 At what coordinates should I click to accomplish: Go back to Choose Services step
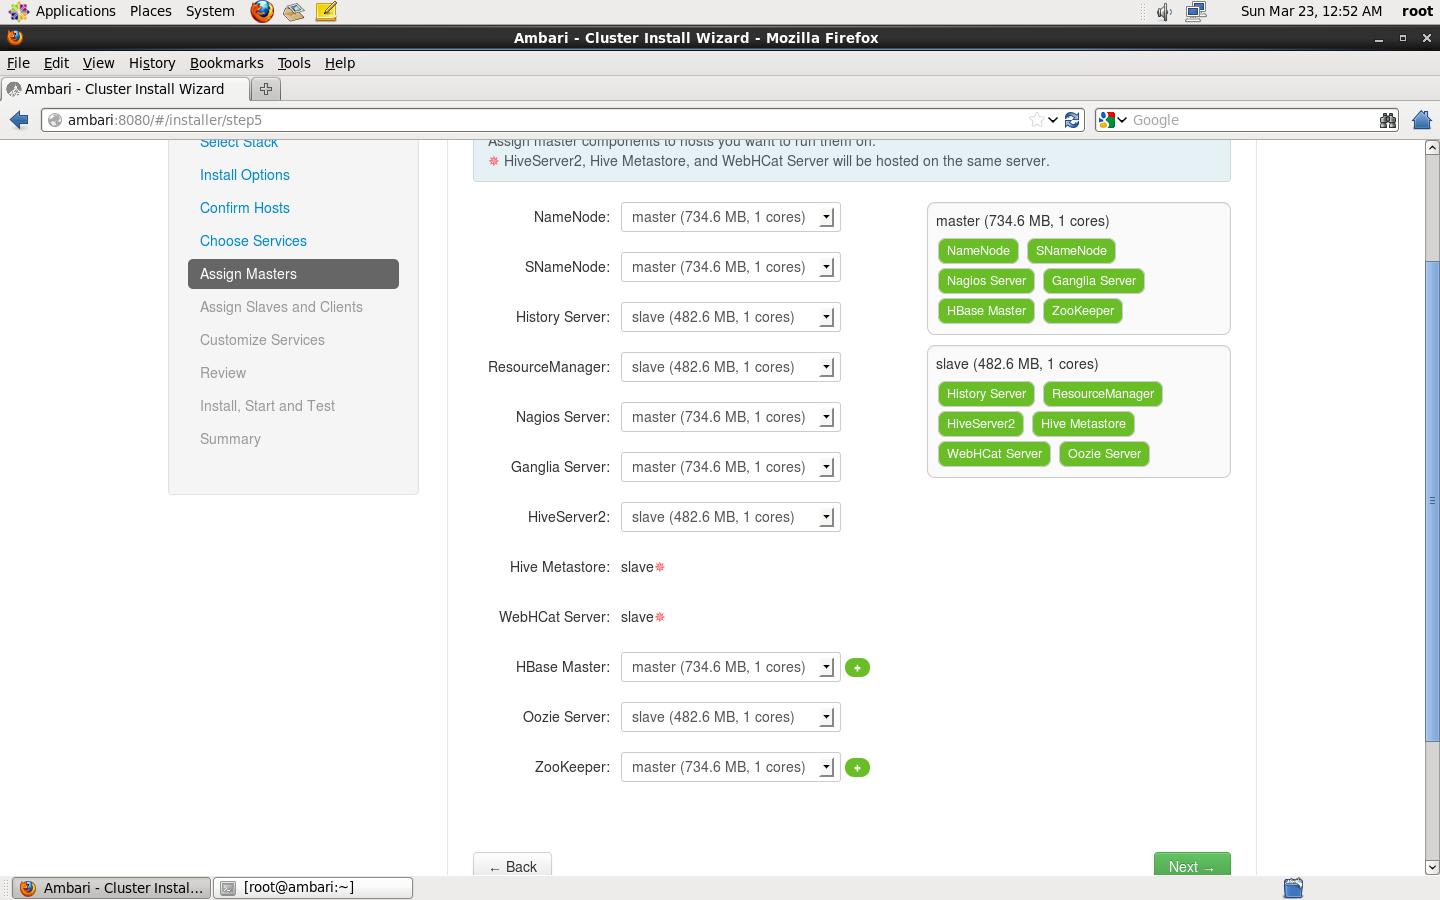(x=253, y=241)
